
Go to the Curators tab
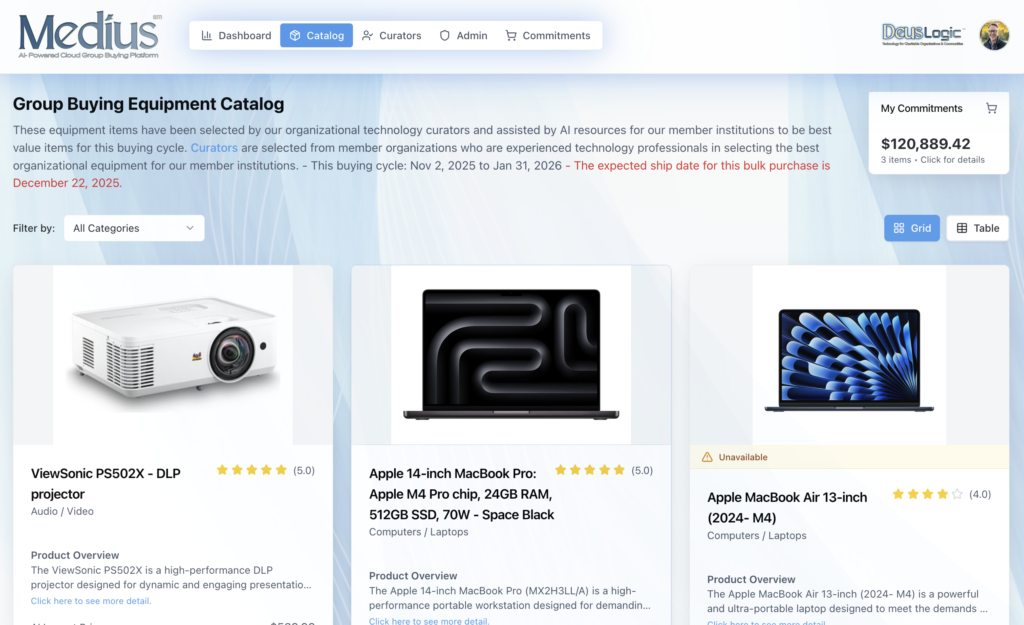(391, 35)
